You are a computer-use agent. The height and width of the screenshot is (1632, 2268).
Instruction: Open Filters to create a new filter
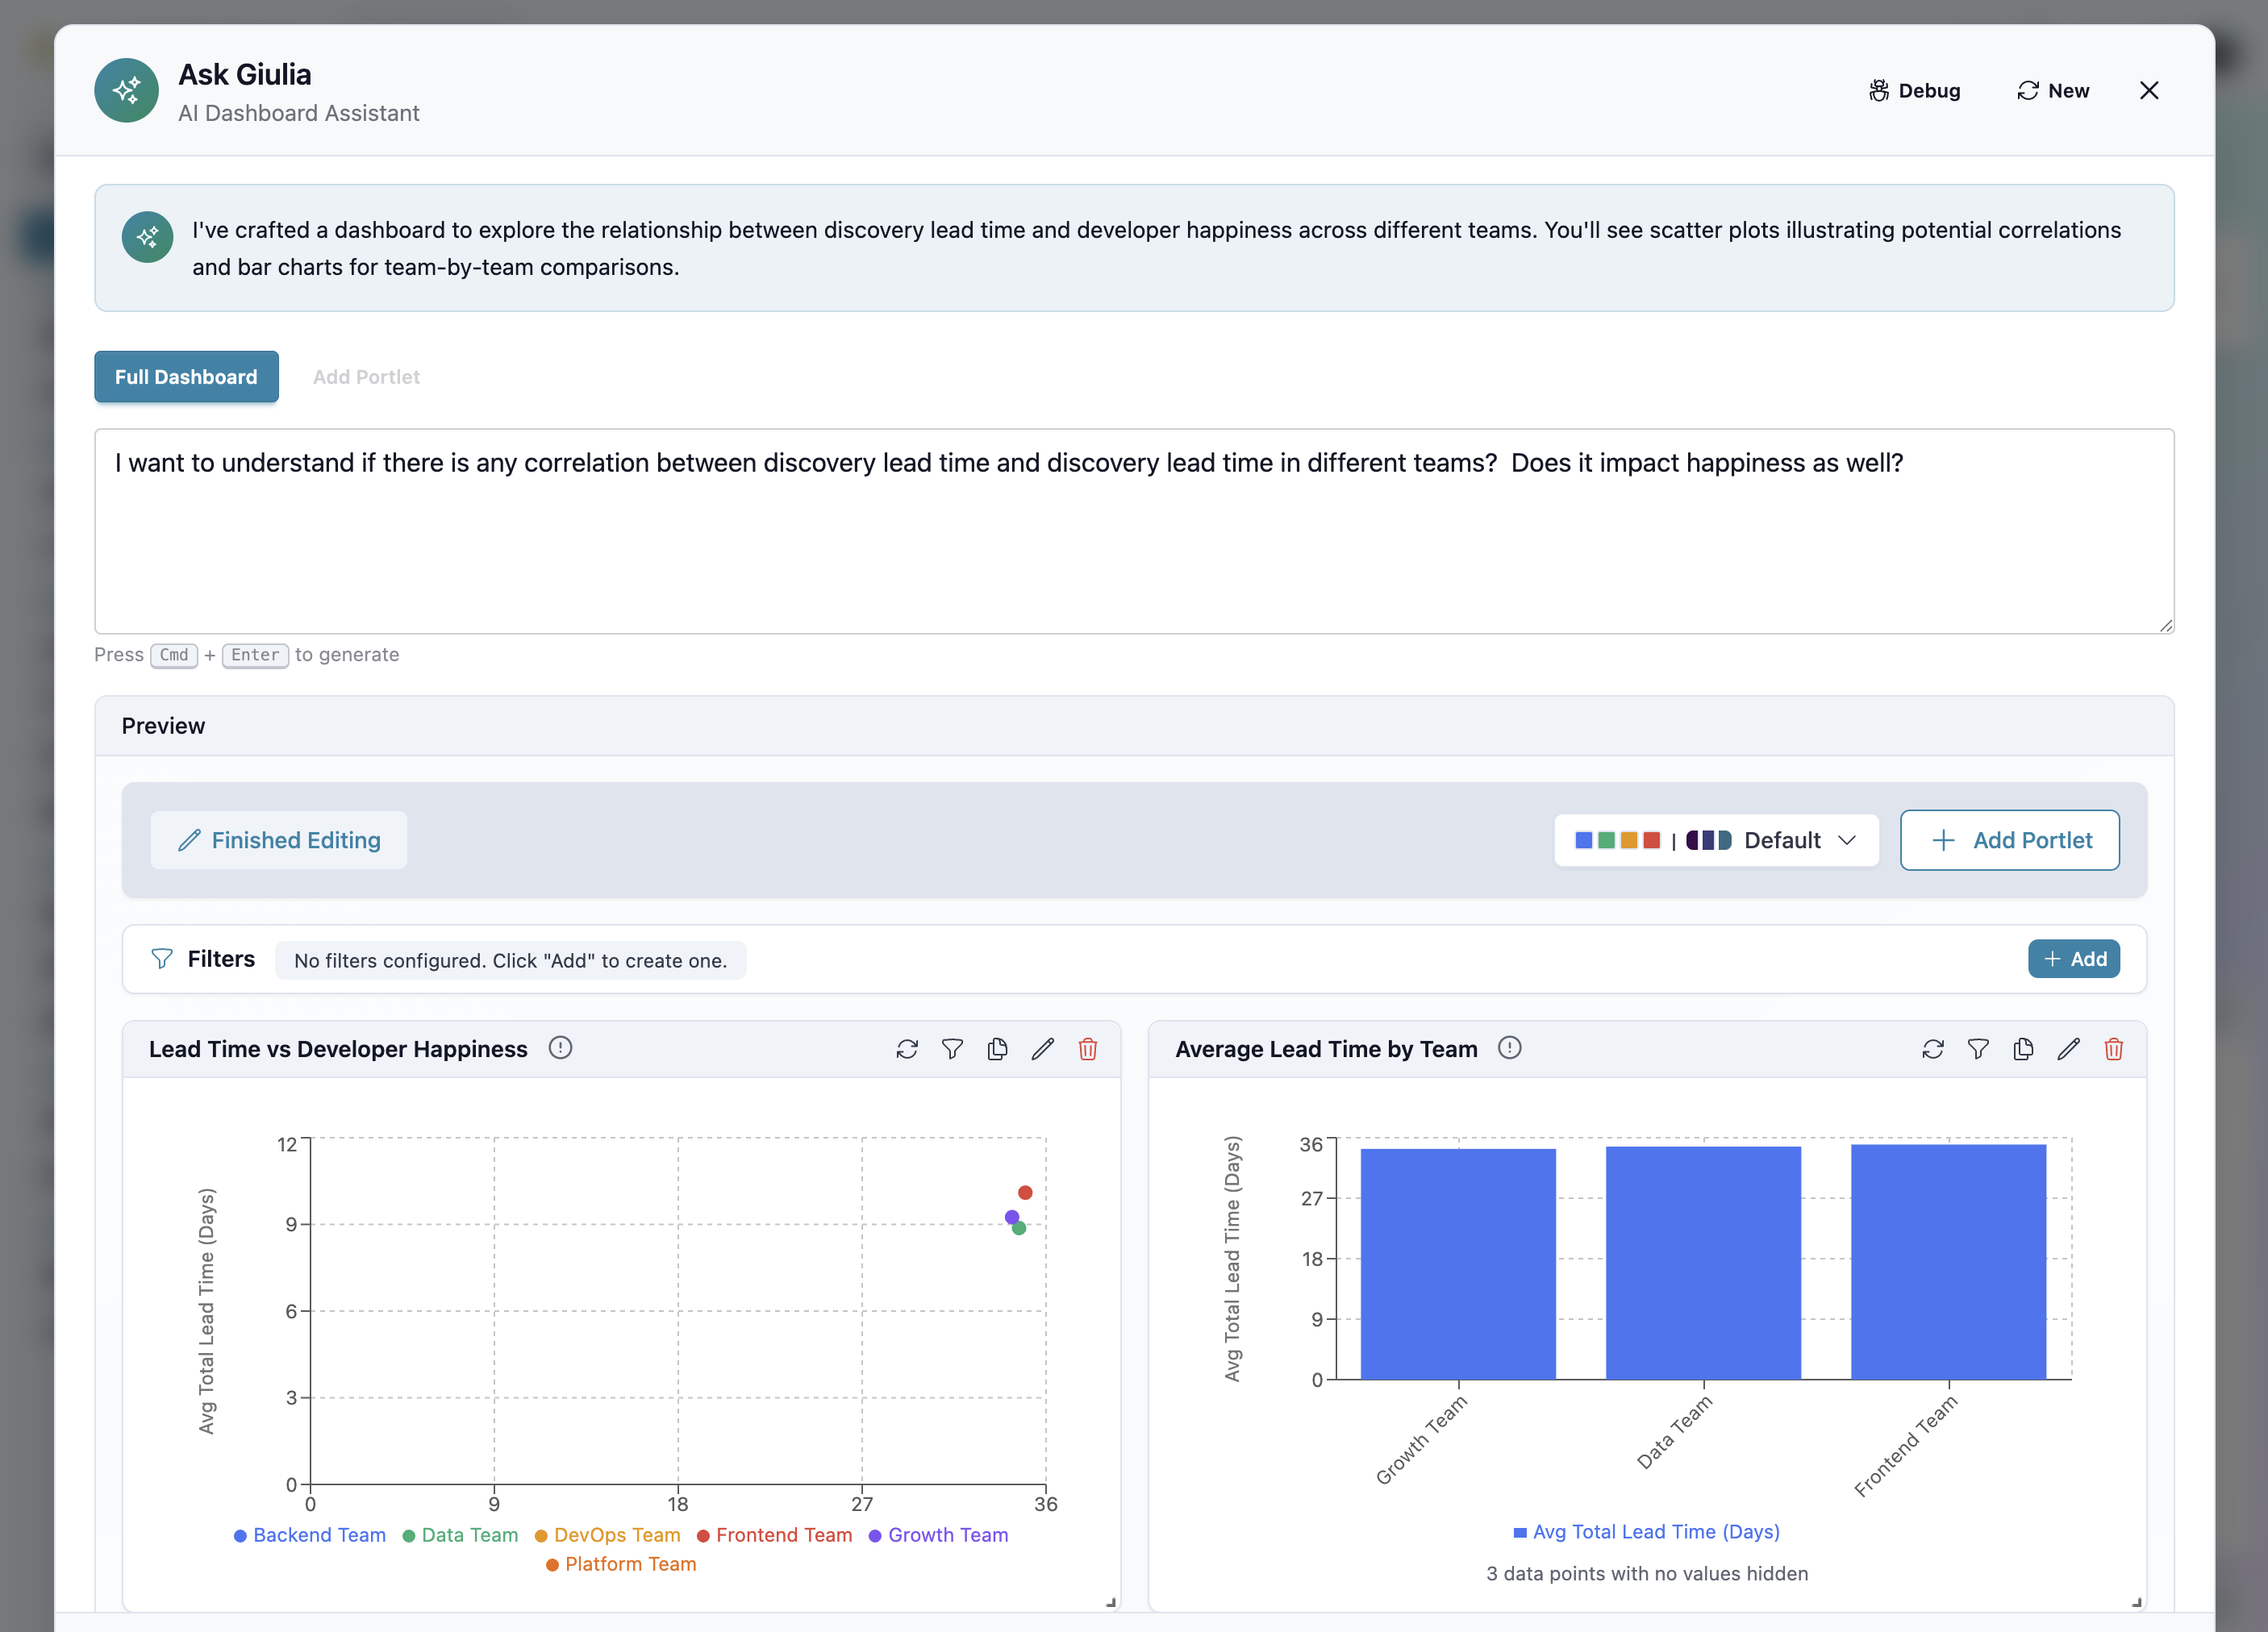tap(2074, 958)
